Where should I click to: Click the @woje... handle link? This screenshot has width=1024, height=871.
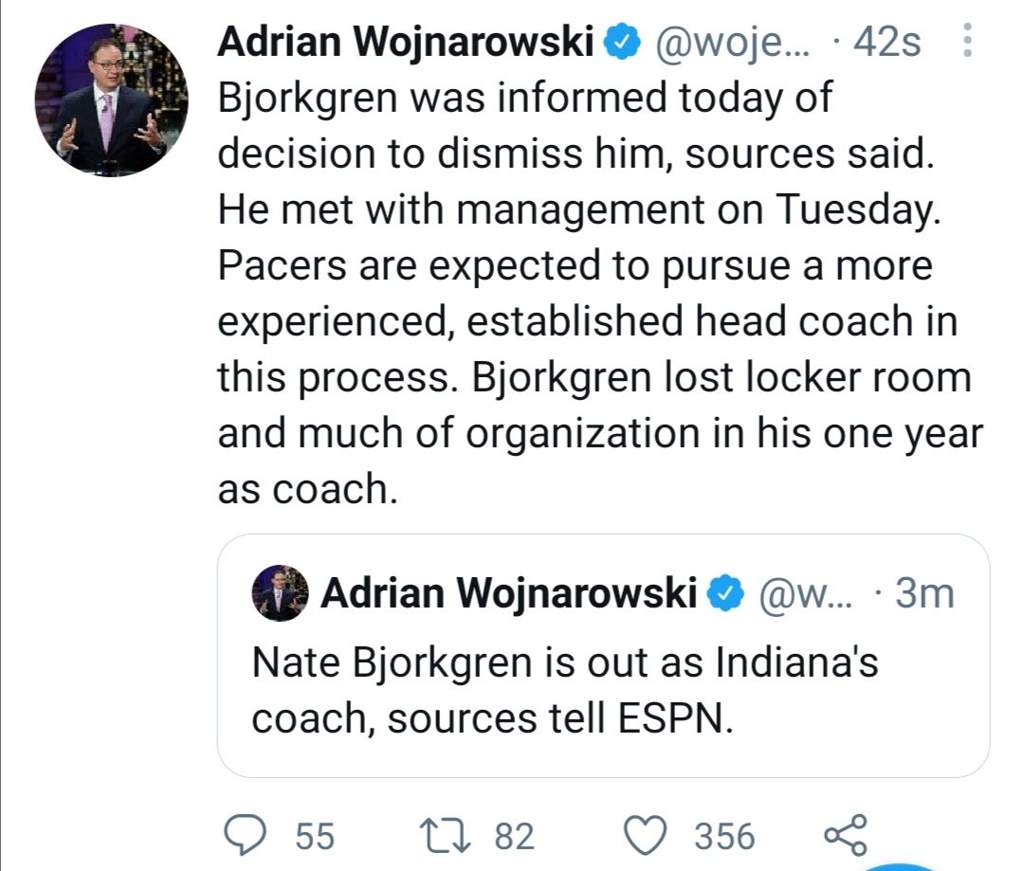(x=732, y=43)
